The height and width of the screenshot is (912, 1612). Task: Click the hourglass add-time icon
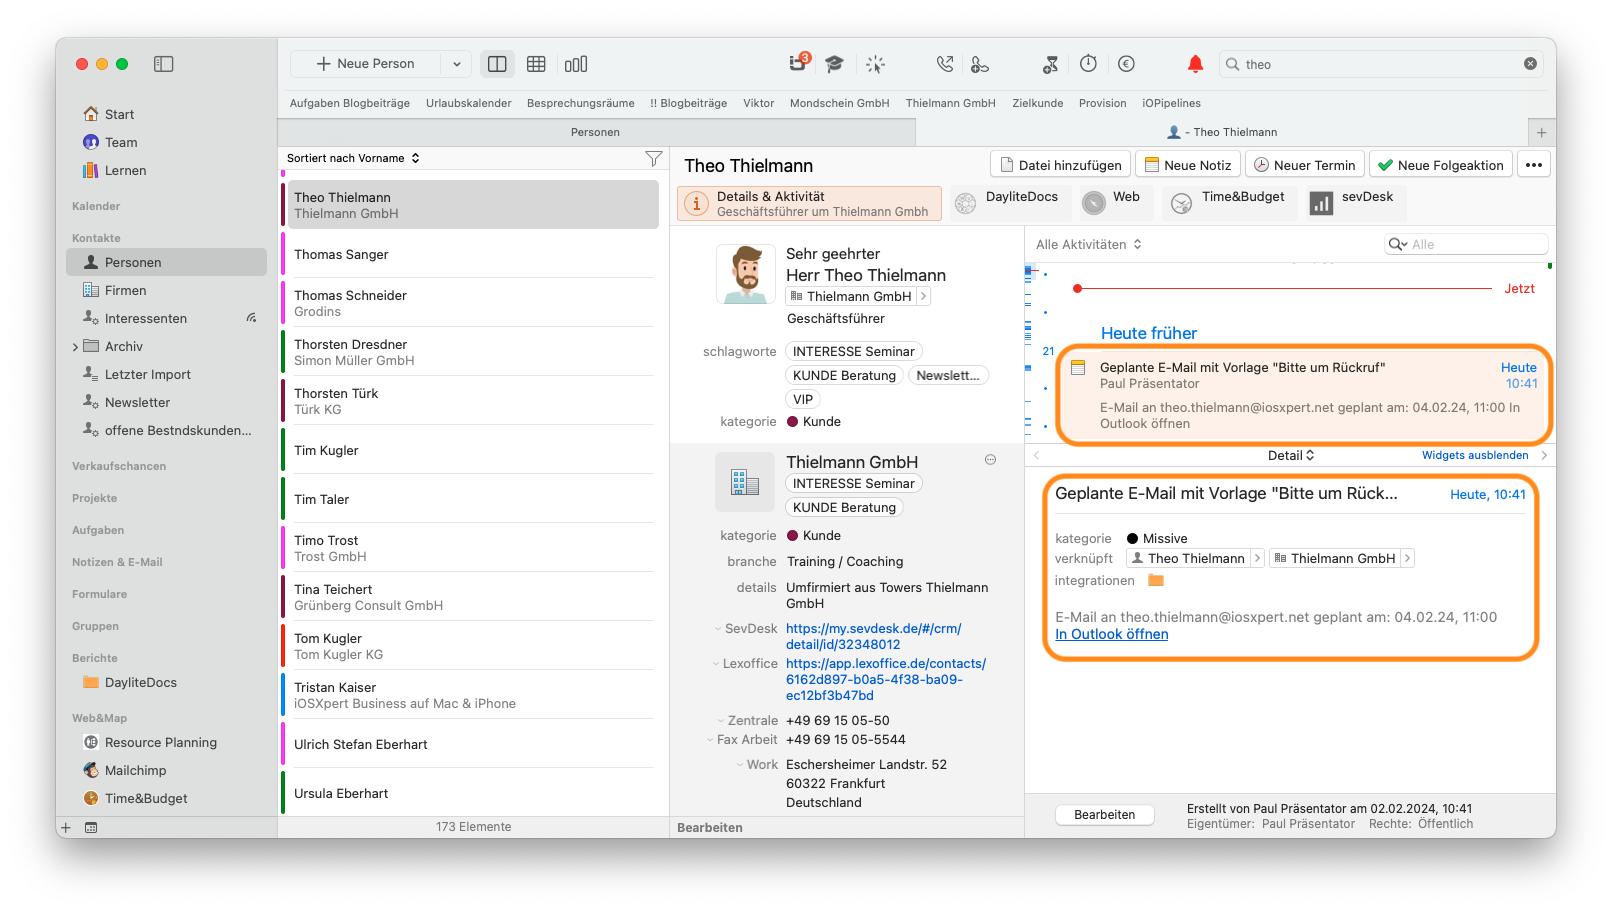click(1050, 64)
